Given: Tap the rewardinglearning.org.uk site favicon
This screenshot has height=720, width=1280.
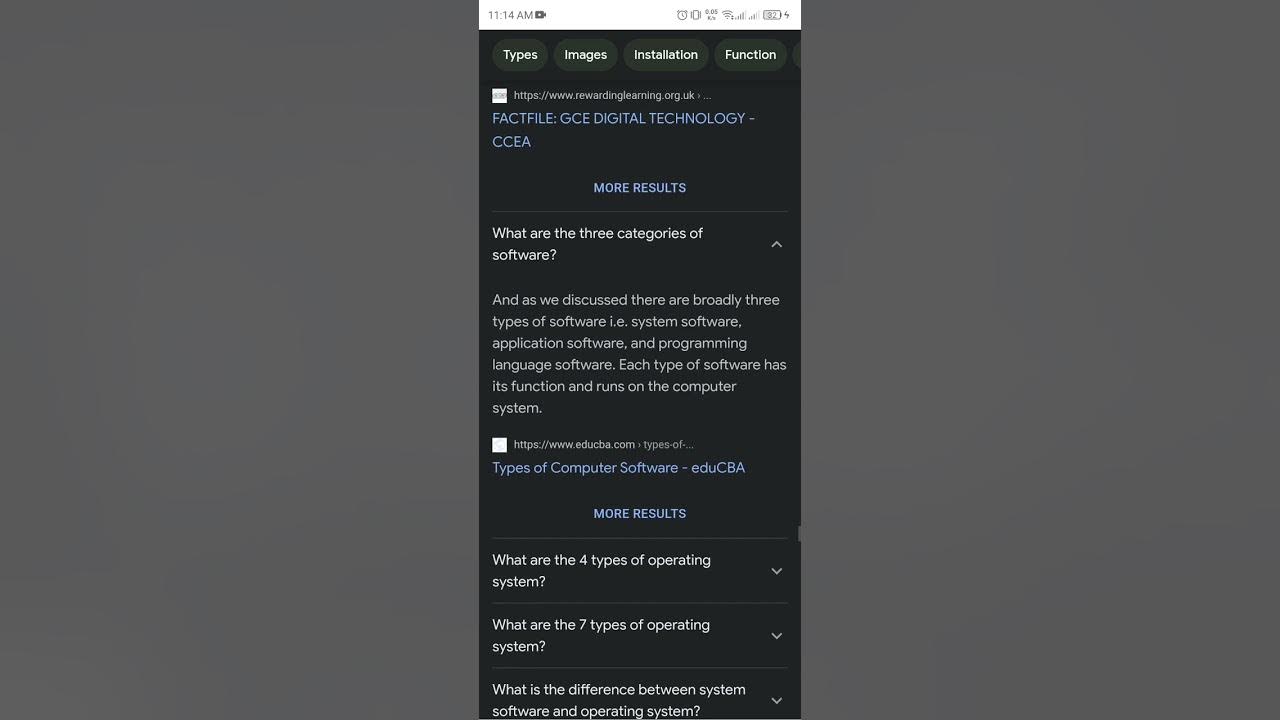Looking at the screenshot, I should click(499, 96).
